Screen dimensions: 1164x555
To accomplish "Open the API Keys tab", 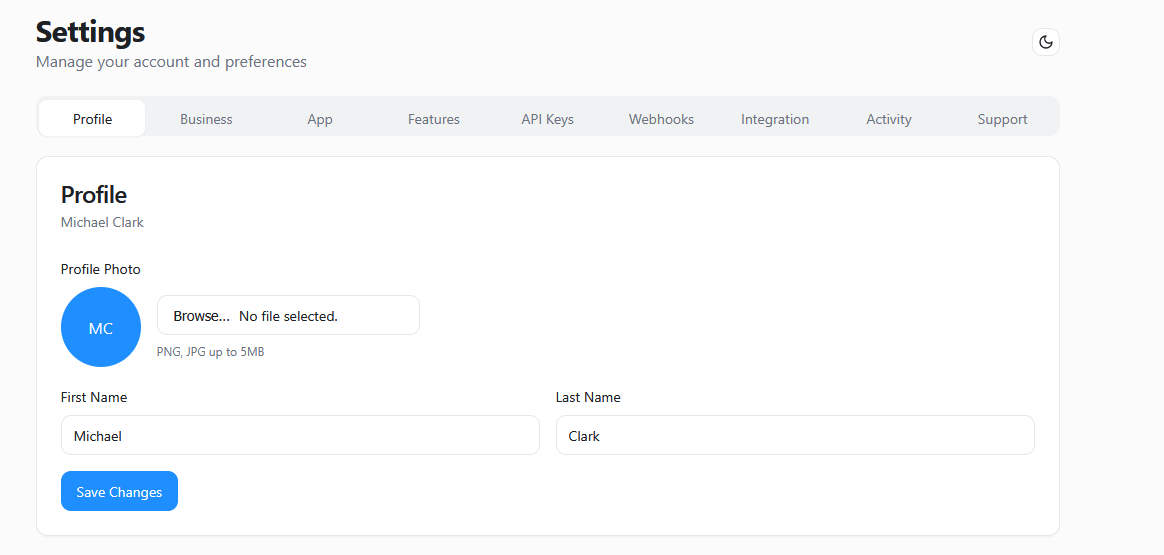I will (x=547, y=119).
